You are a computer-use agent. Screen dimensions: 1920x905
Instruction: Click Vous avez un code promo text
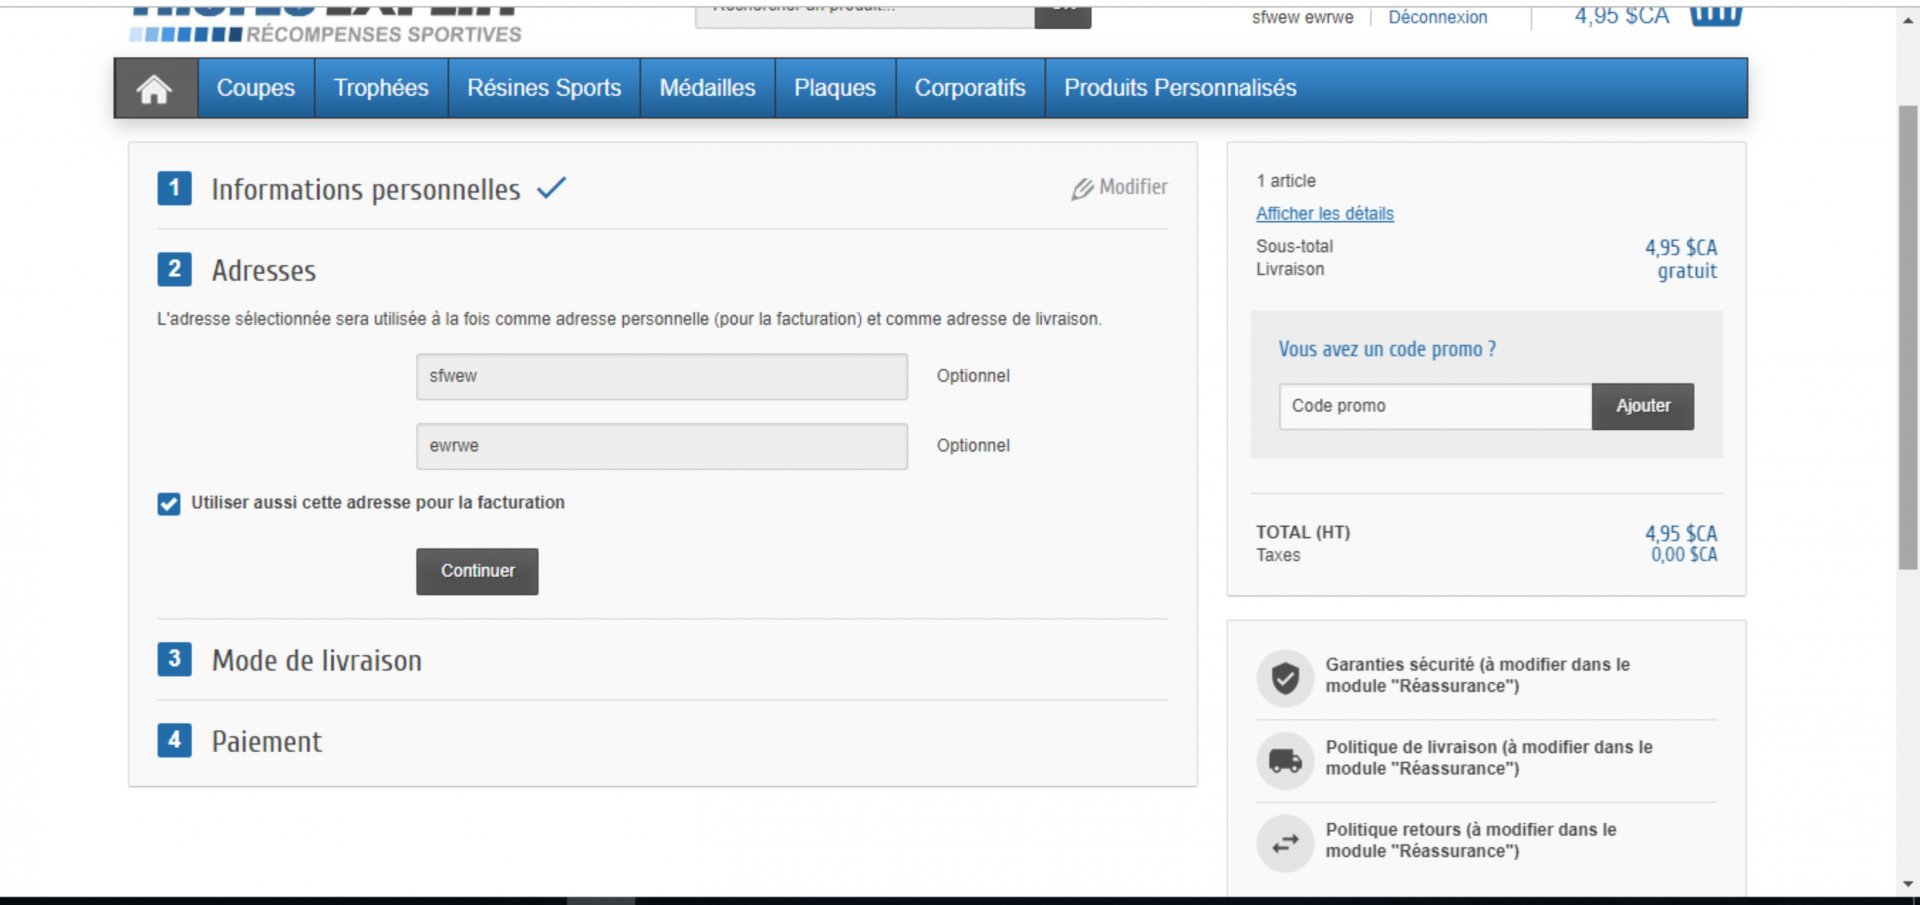[1387, 349]
